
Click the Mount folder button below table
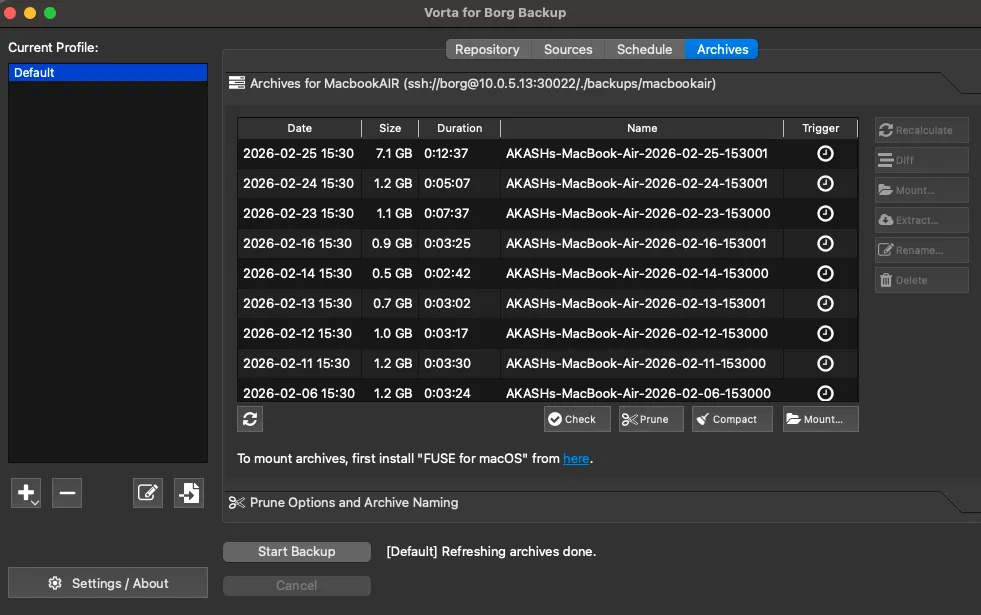click(820, 419)
